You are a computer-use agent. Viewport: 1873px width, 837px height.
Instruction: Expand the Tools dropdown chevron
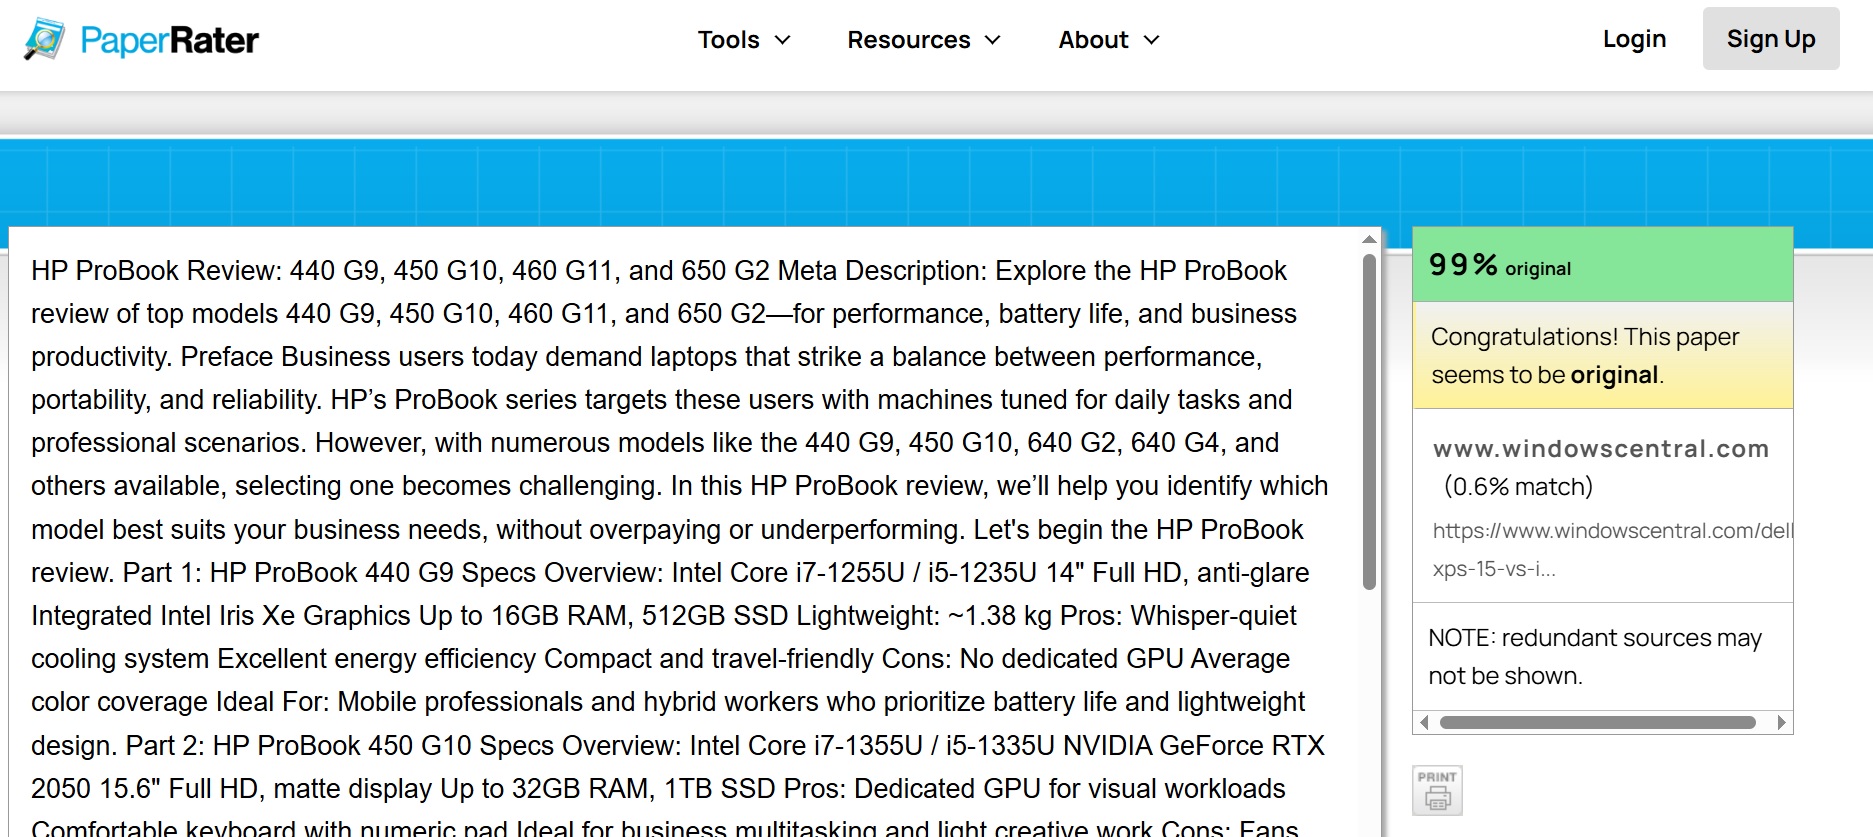(783, 40)
